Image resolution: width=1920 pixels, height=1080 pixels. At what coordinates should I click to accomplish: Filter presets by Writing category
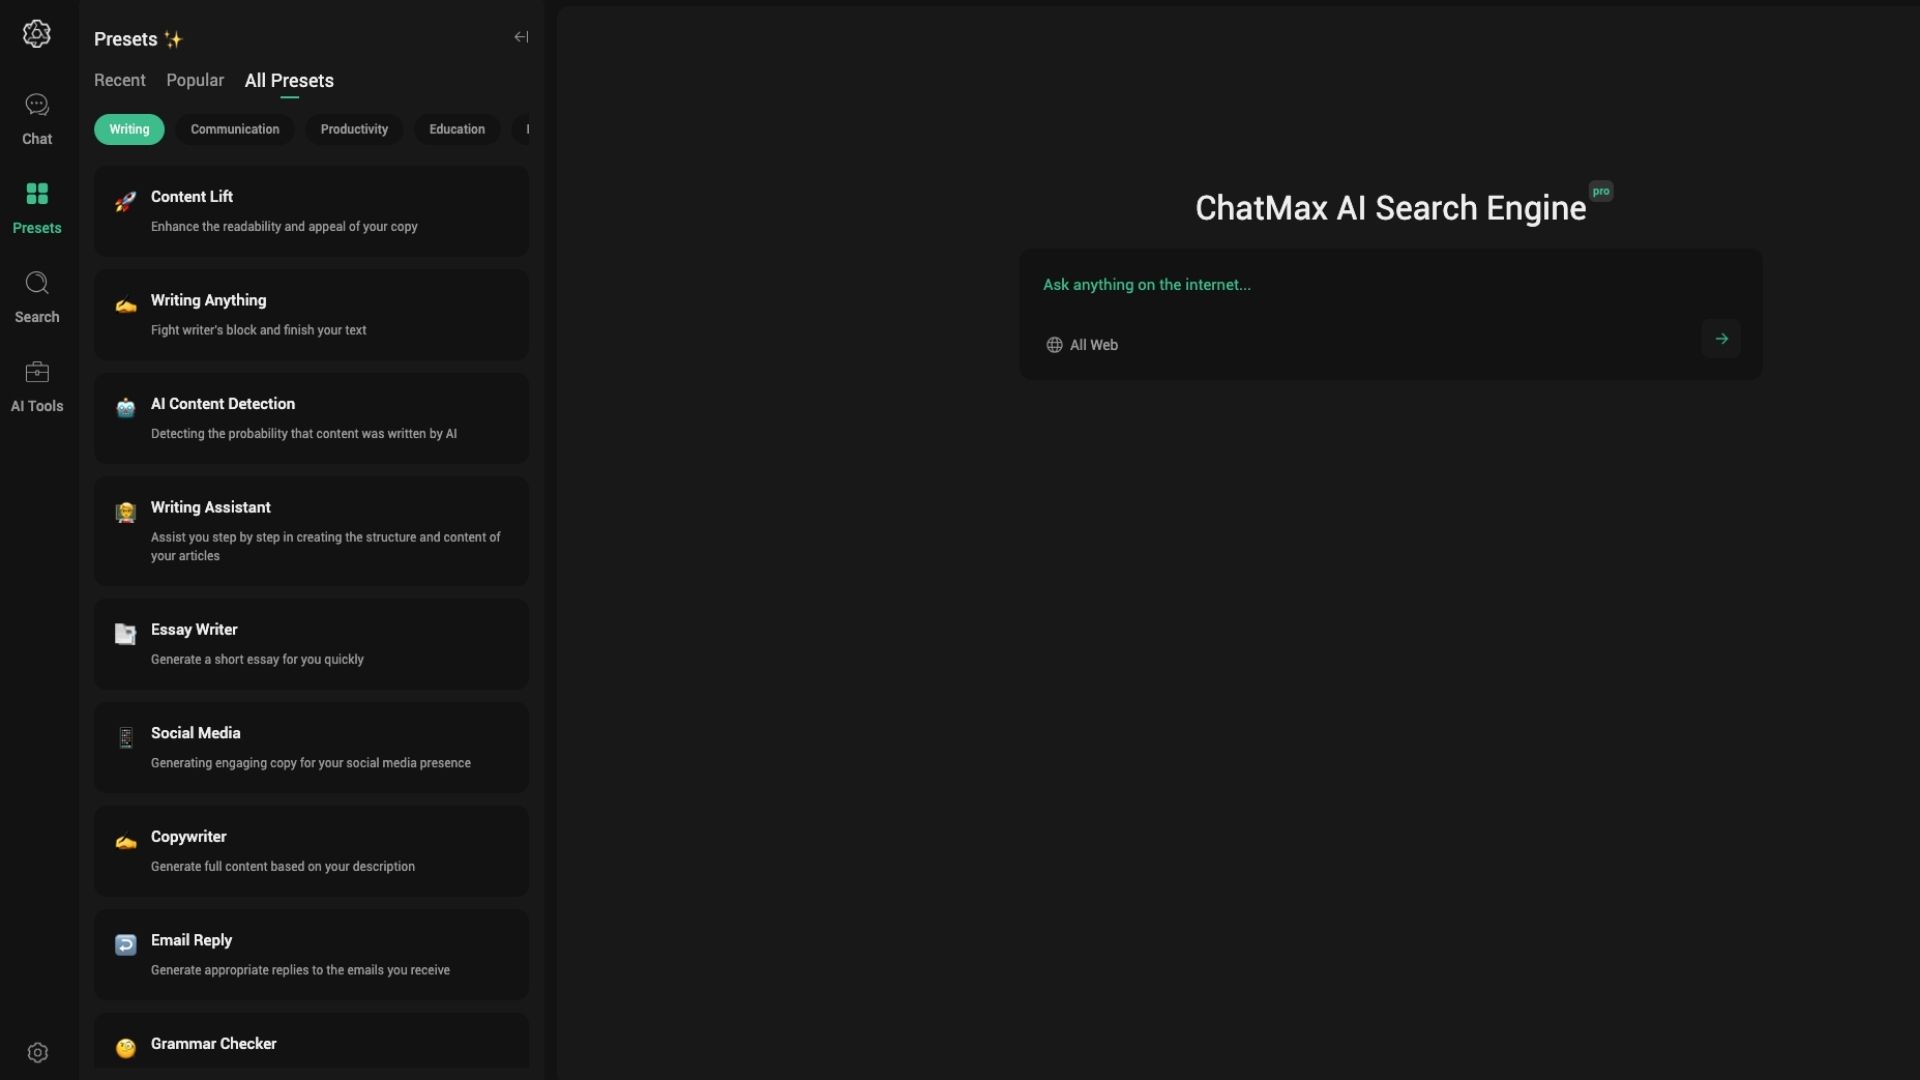(129, 129)
